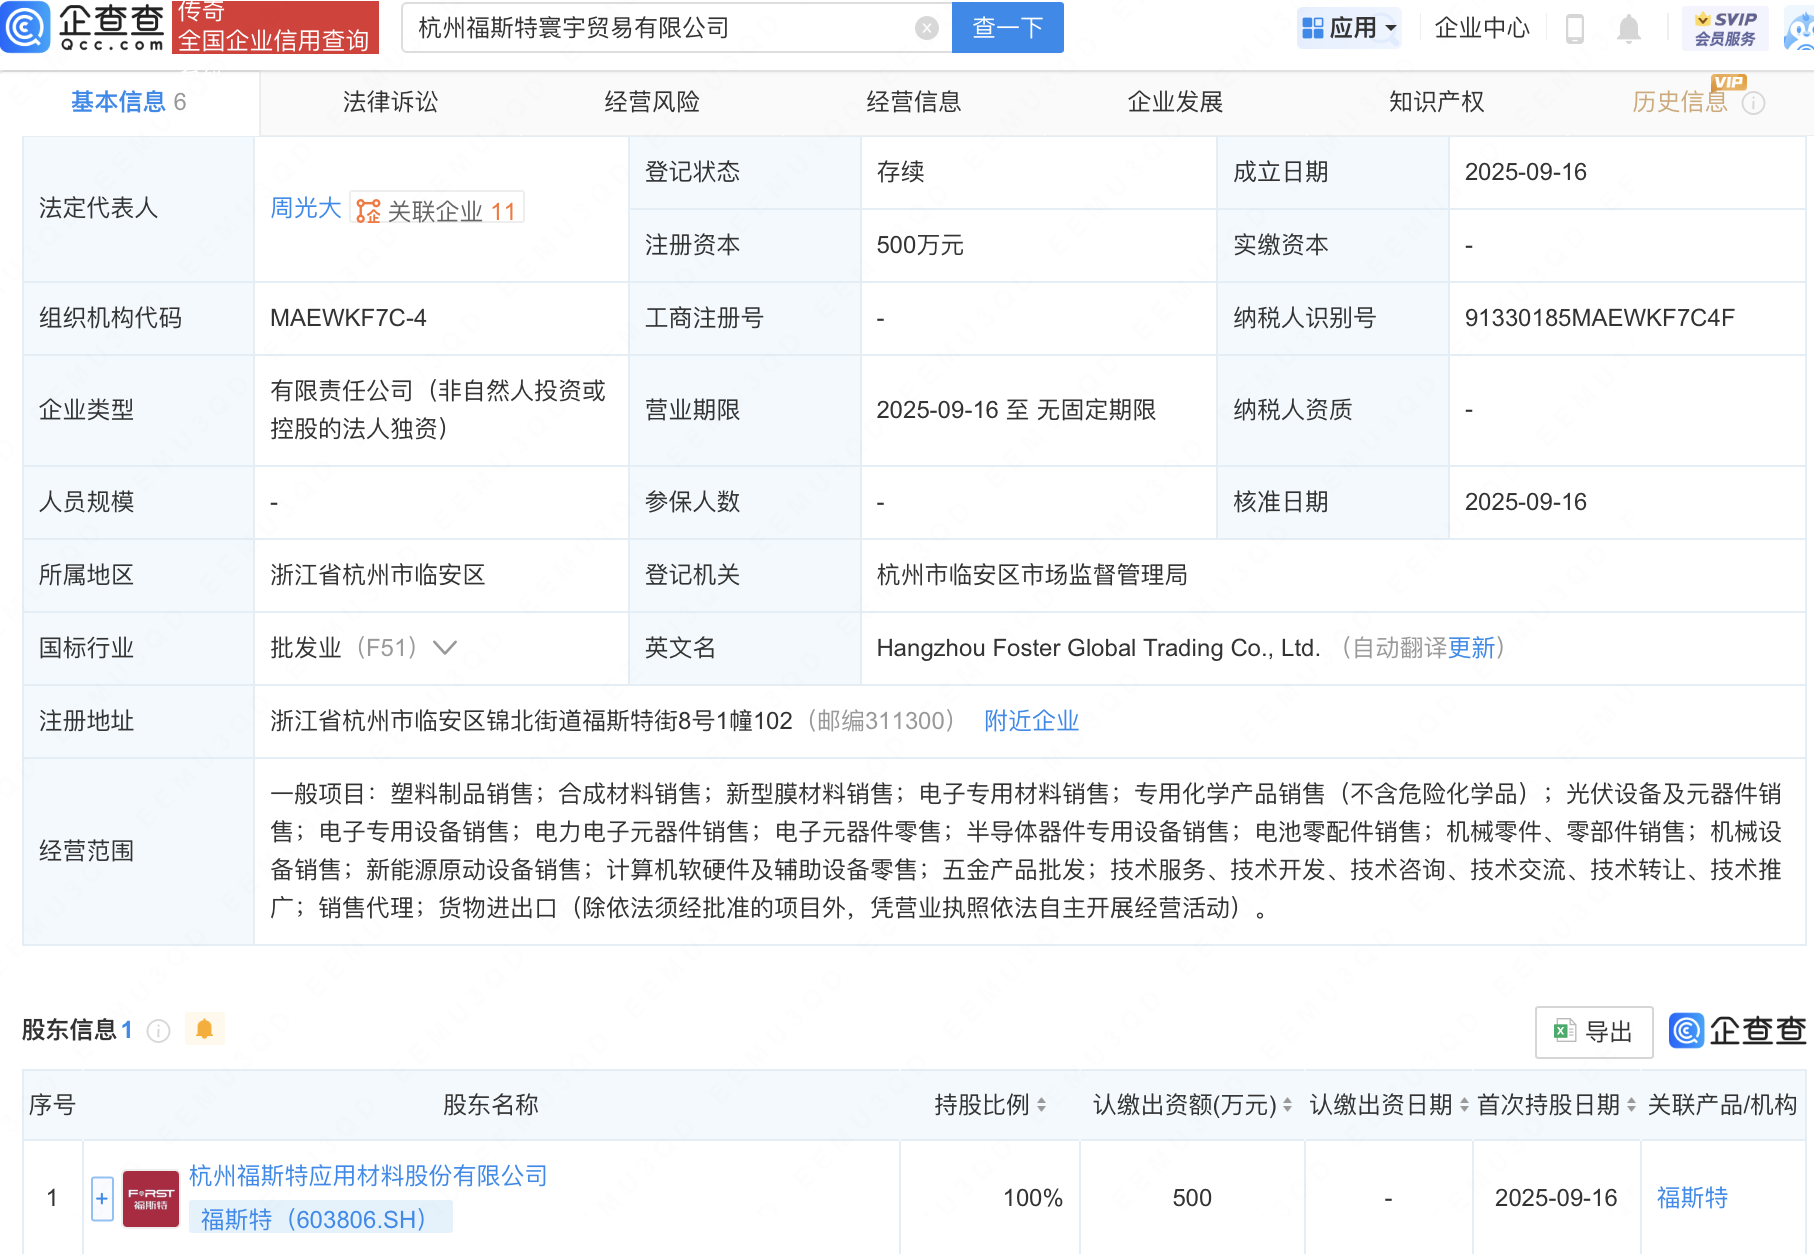Select the 基本信息 tab

[128, 102]
